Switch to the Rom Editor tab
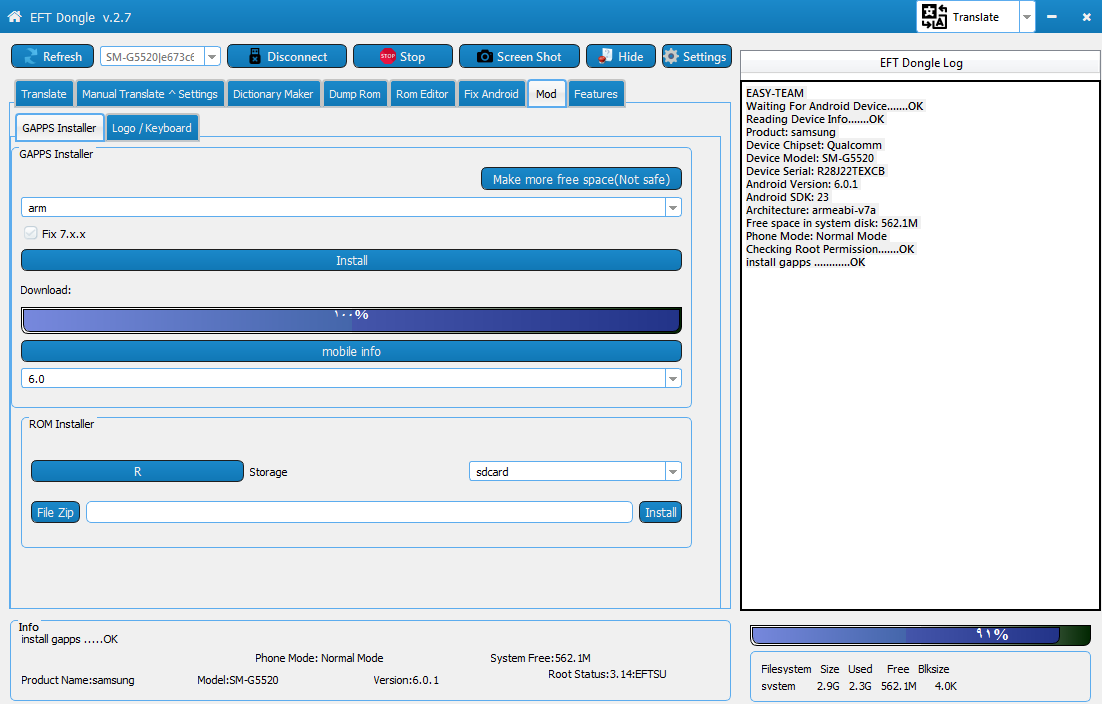Viewport: 1102px width, 704px height. point(422,94)
